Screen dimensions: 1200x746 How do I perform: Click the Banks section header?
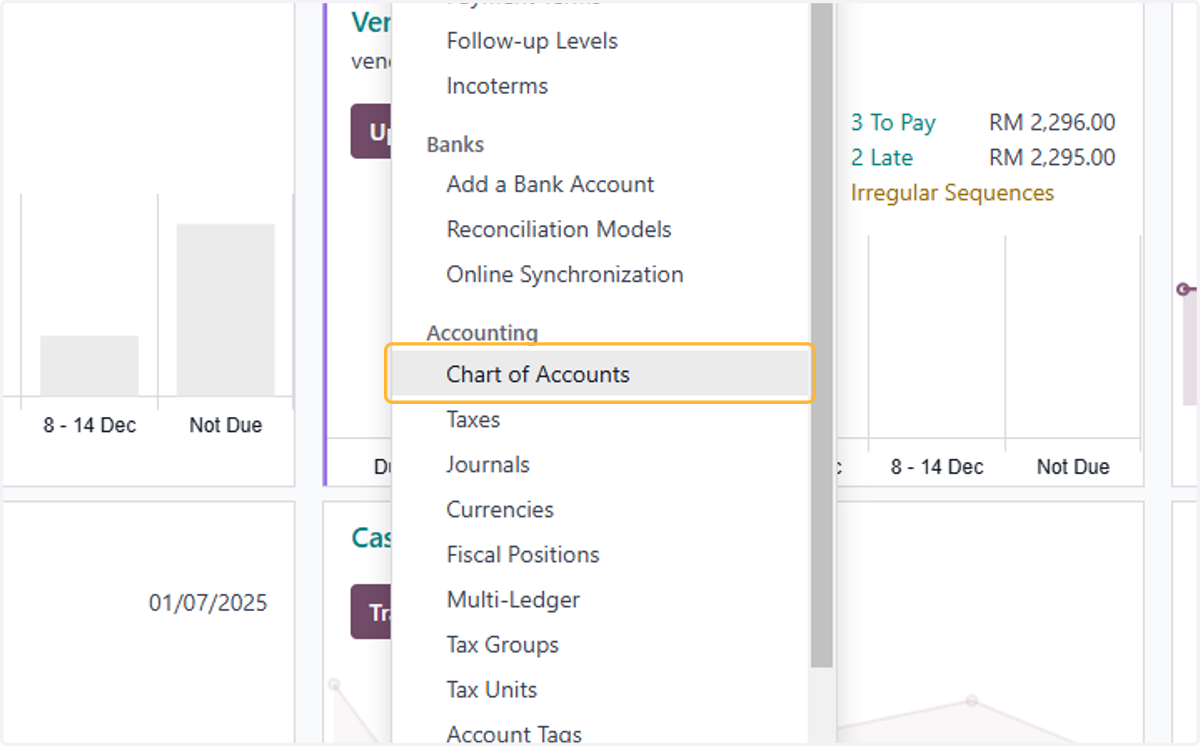click(x=455, y=144)
